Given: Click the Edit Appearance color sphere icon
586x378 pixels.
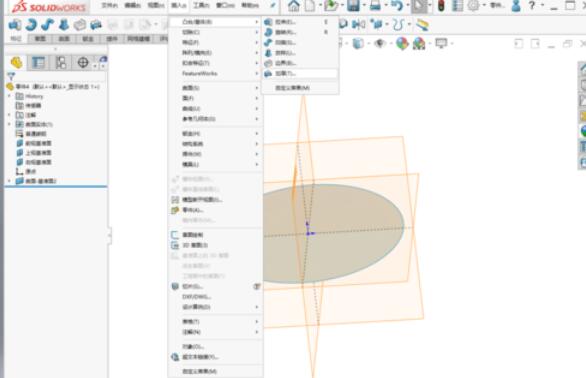Looking at the screenshot, I should [x=402, y=44].
